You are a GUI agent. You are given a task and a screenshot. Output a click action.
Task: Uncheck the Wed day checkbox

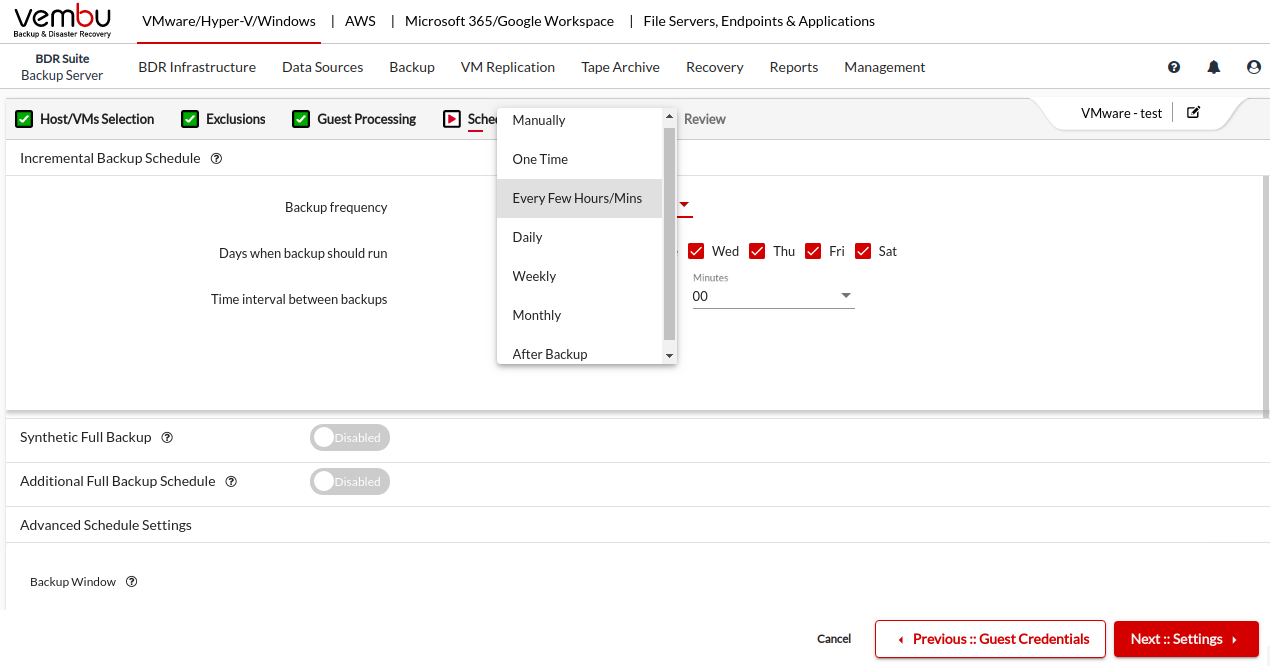pyautogui.click(x=697, y=251)
